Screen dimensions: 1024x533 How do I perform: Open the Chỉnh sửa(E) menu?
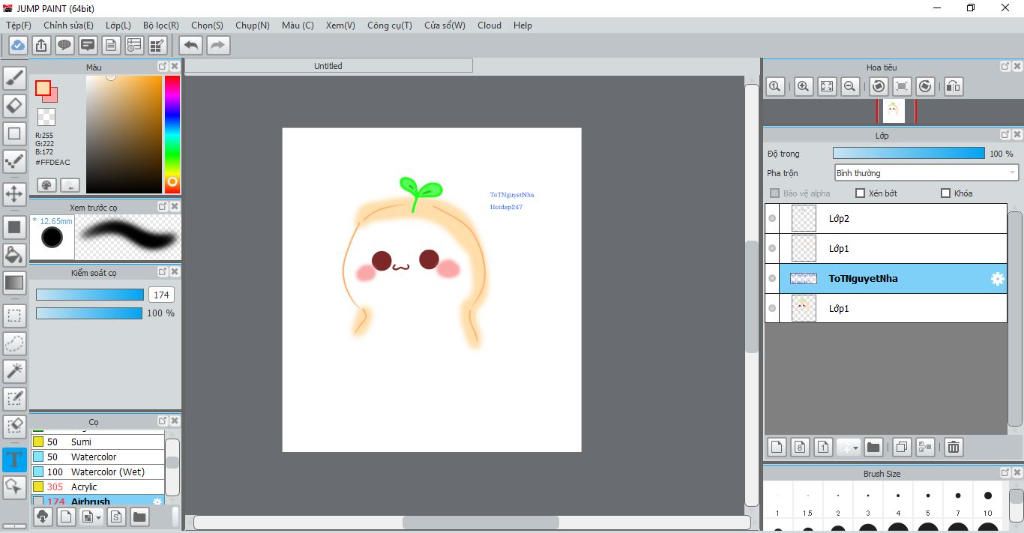coord(69,25)
